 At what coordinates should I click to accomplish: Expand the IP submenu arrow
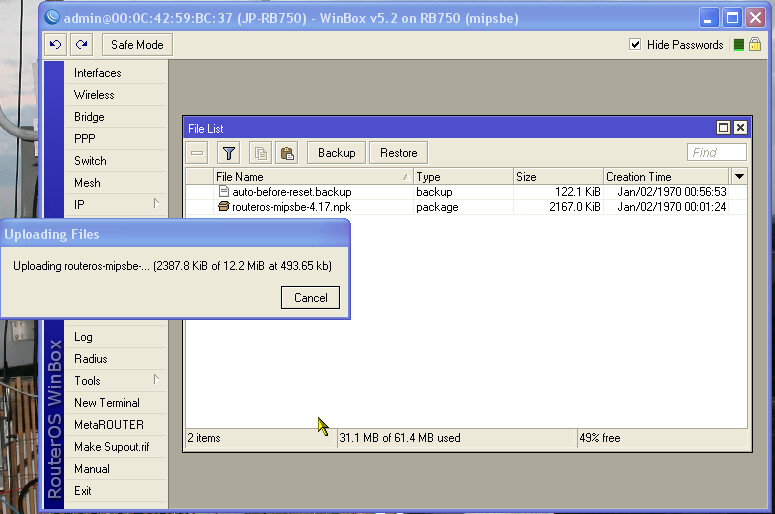(156, 204)
